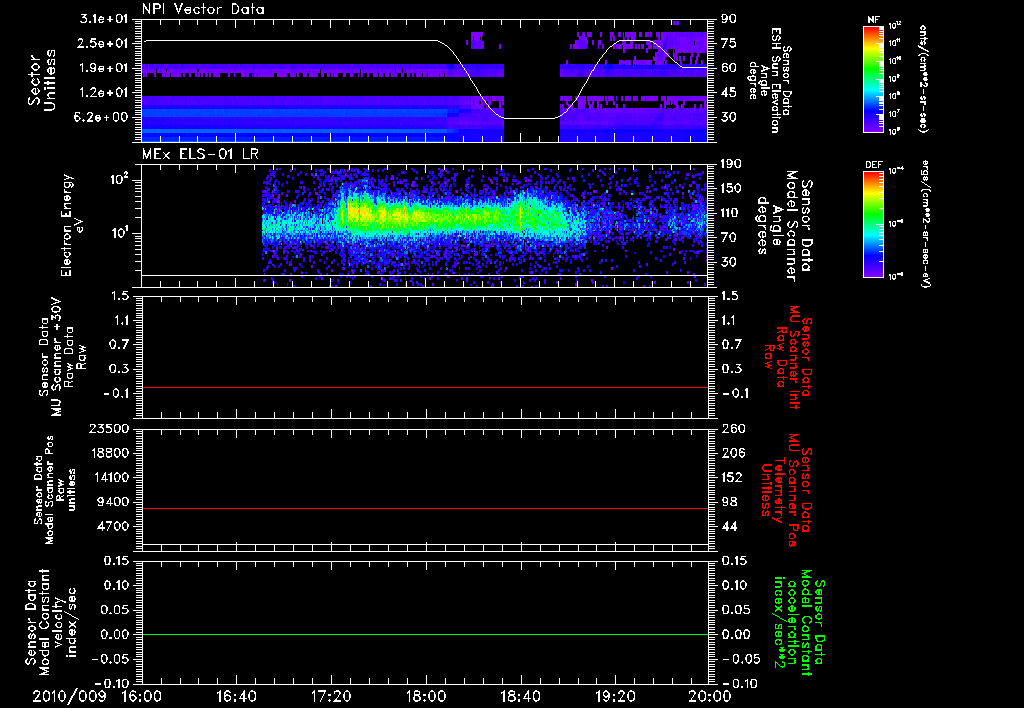
Task: Click the 18:40 time axis label
Action: (520, 696)
